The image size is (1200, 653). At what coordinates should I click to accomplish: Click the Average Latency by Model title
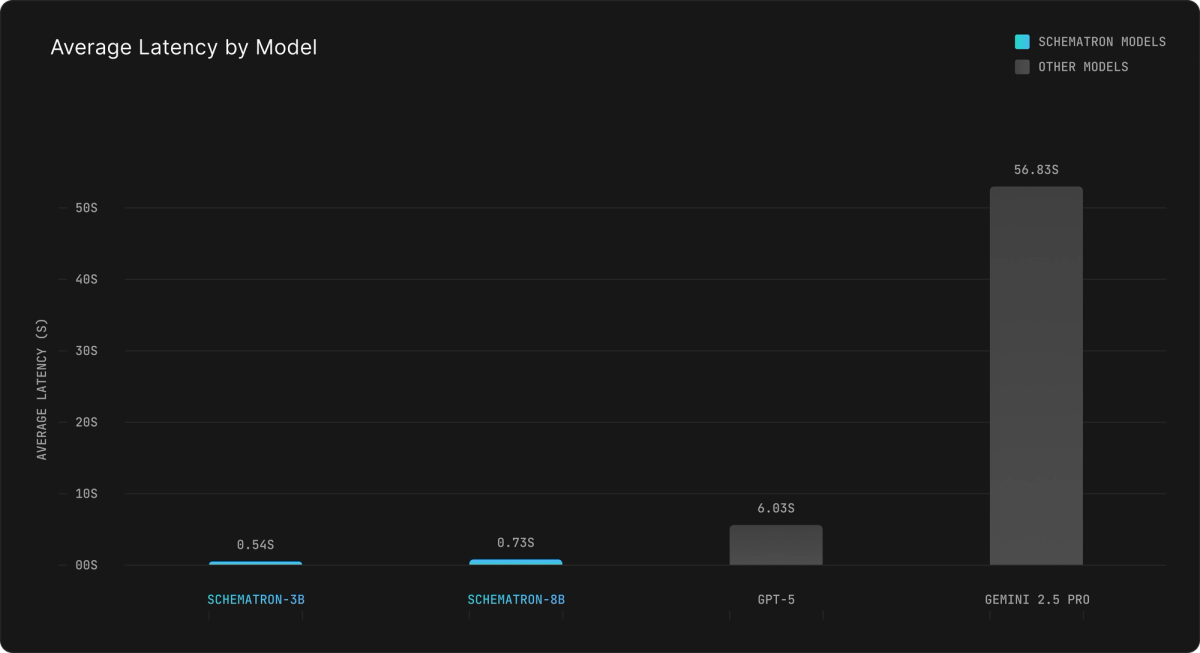pos(184,47)
